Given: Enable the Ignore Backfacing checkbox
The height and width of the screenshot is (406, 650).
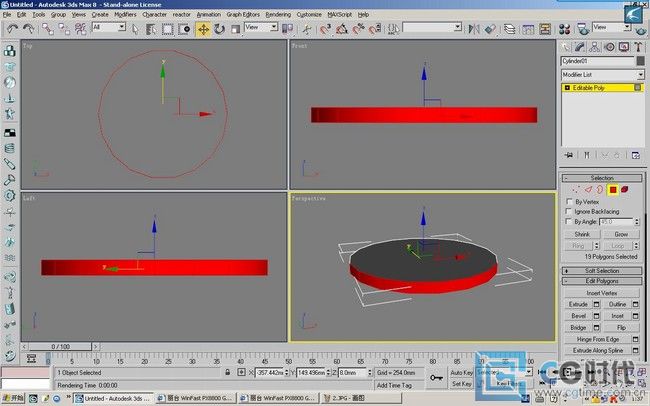Looking at the screenshot, I should (569, 212).
